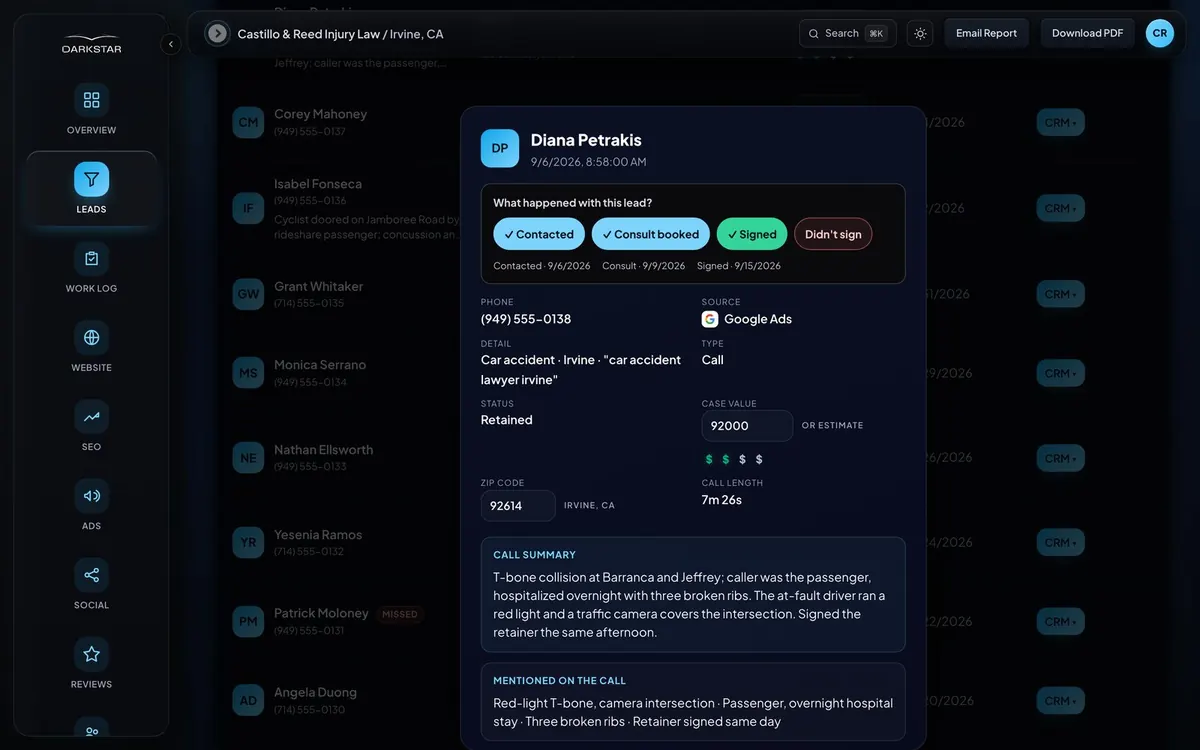Open the CRM dropdown in Nathan Ellsworth's row
1200x750 pixels.
tap(1061, 458)
